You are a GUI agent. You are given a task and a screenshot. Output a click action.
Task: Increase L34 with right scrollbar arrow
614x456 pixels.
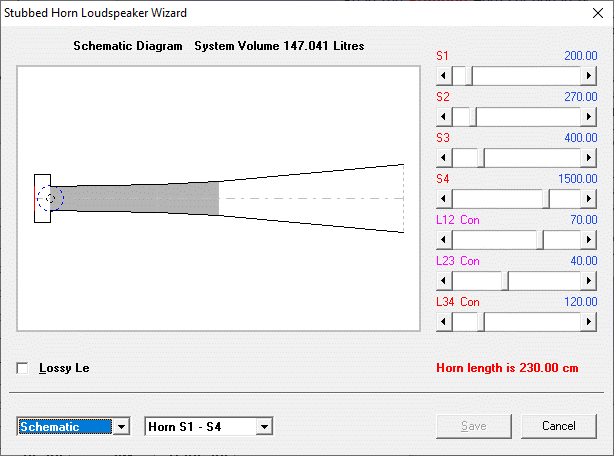click(x=589, y=322)
